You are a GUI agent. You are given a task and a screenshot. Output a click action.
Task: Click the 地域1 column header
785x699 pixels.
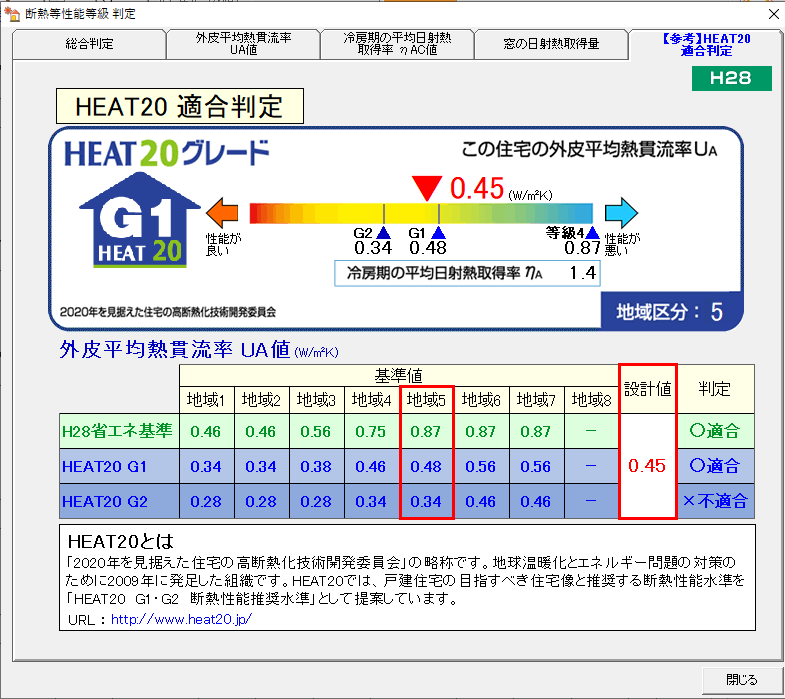pyautogui.click(x=206, y=400)
